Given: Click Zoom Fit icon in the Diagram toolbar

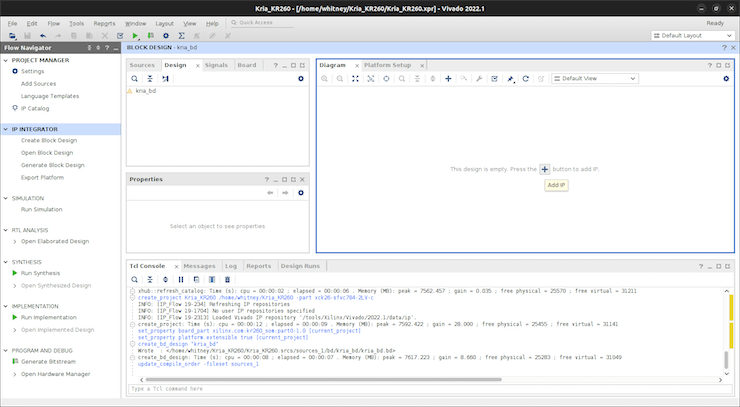Looking at the screenshot, I should click(356, 78).
